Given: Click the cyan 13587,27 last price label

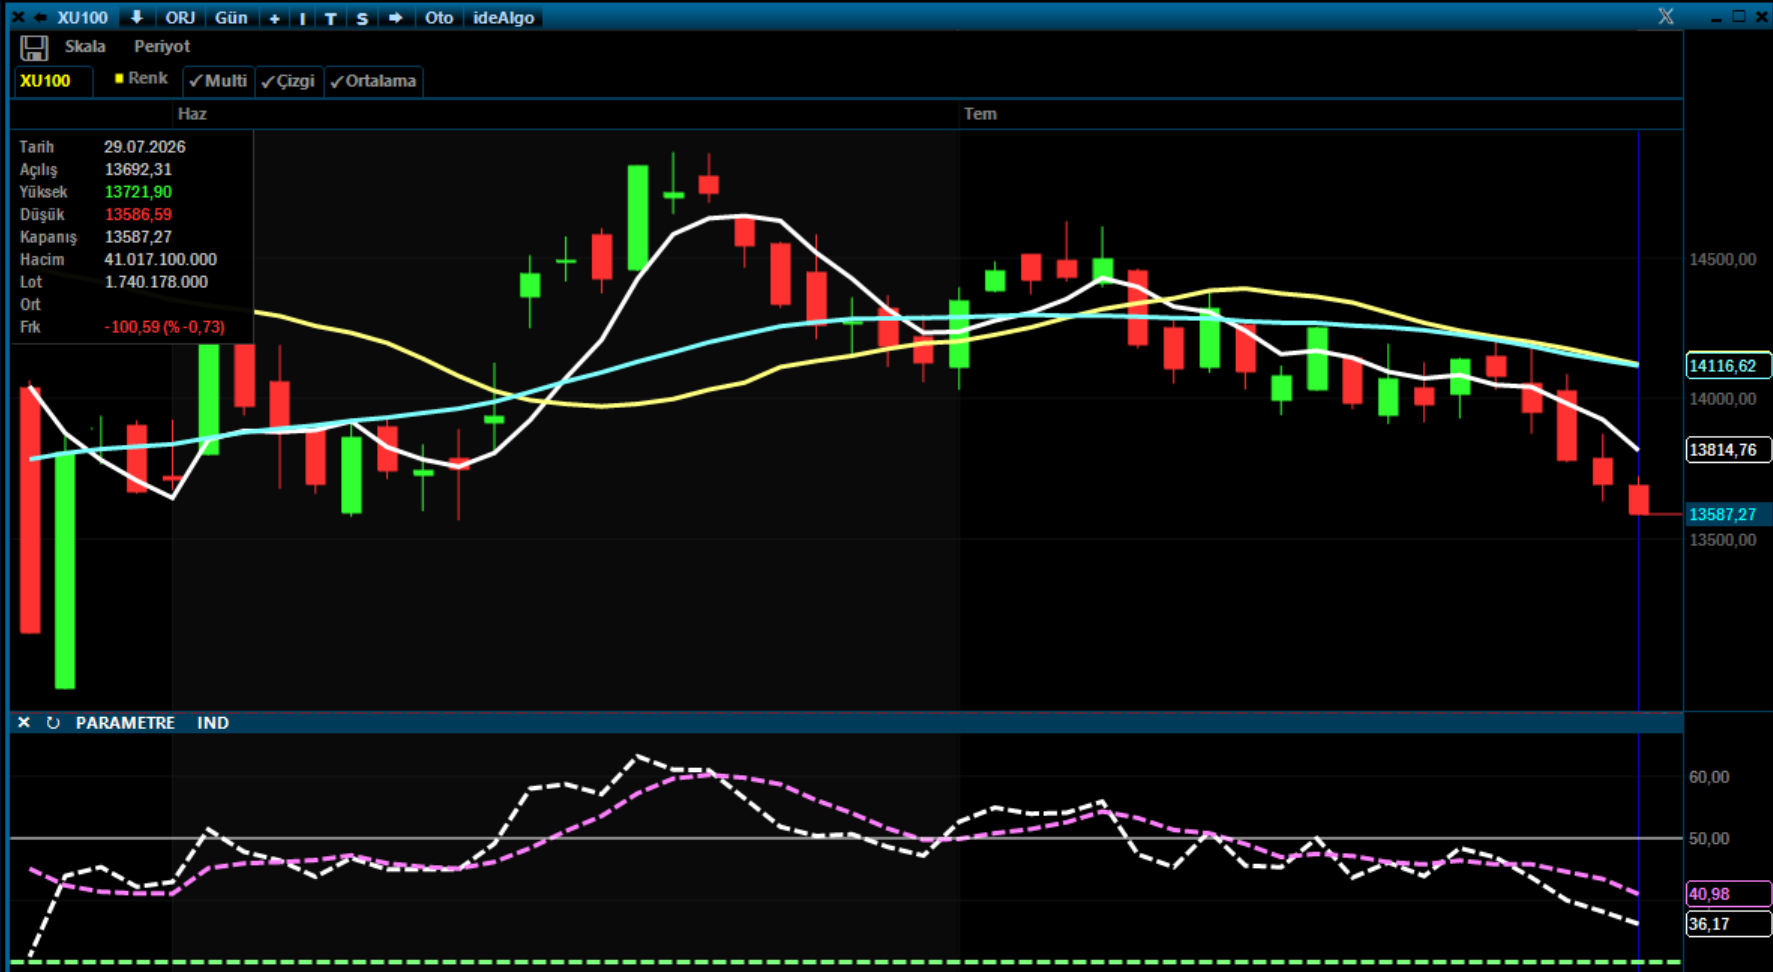Looking at the screenshot, I should (x=1728, y=514).
